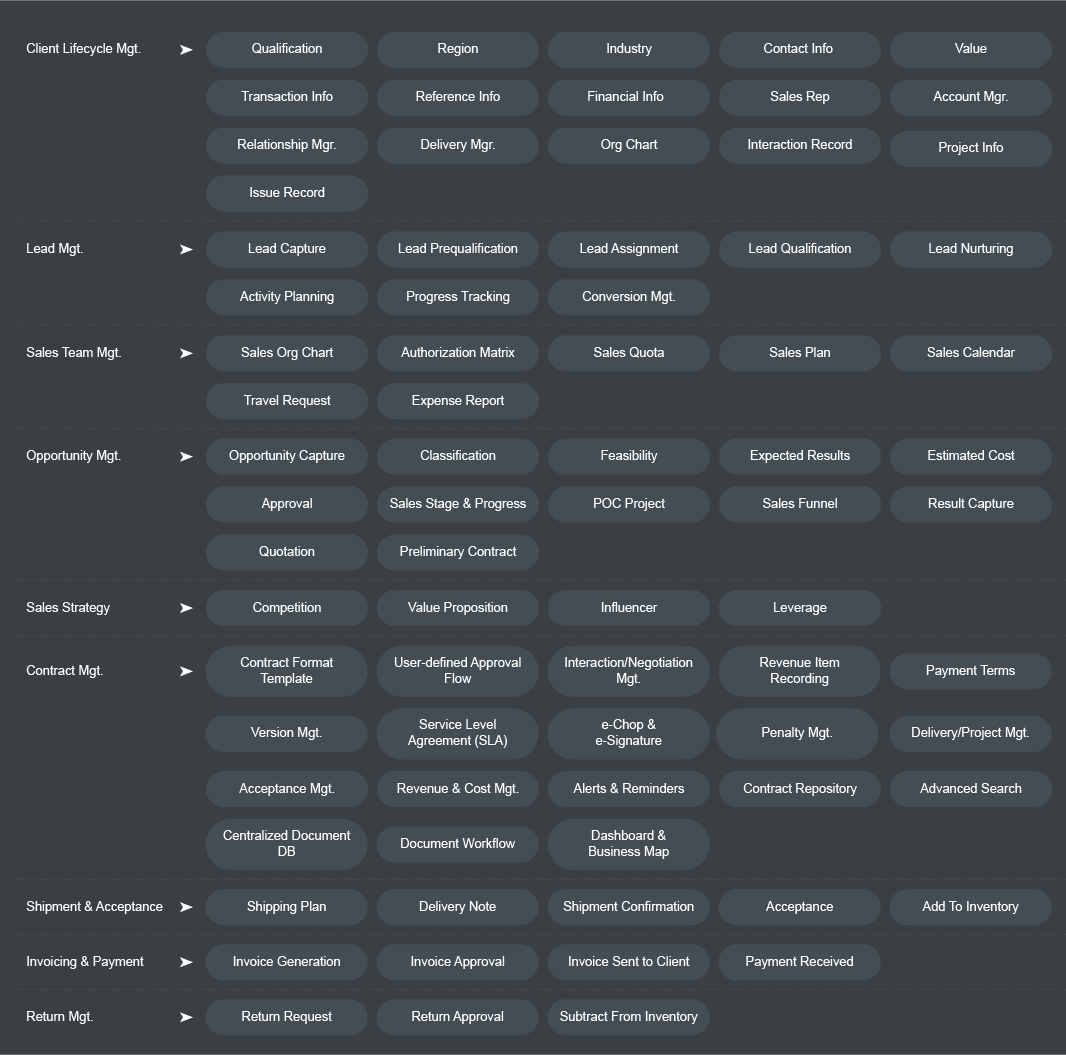Image resolution: width=1066 pixels, height=1055 pixels.
Task: Click the arrow next to Invoicing & Payment
Action: [186, 963]
